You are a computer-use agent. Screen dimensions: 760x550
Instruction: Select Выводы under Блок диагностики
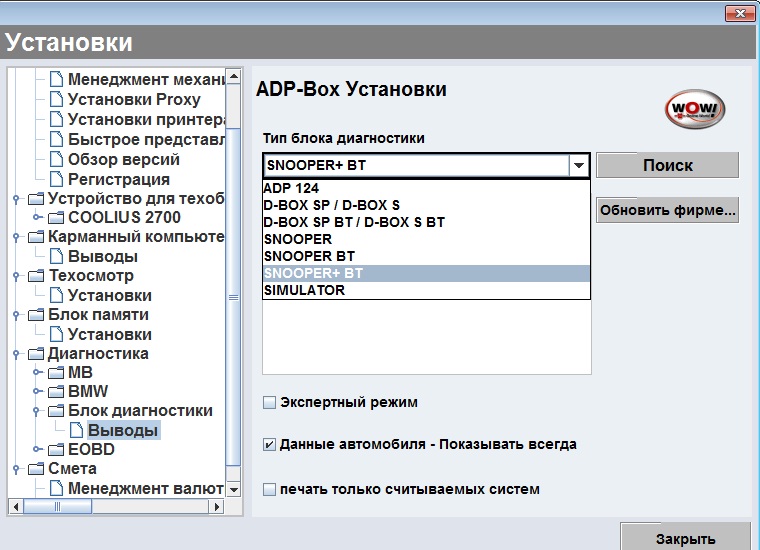tap(123, 430)
